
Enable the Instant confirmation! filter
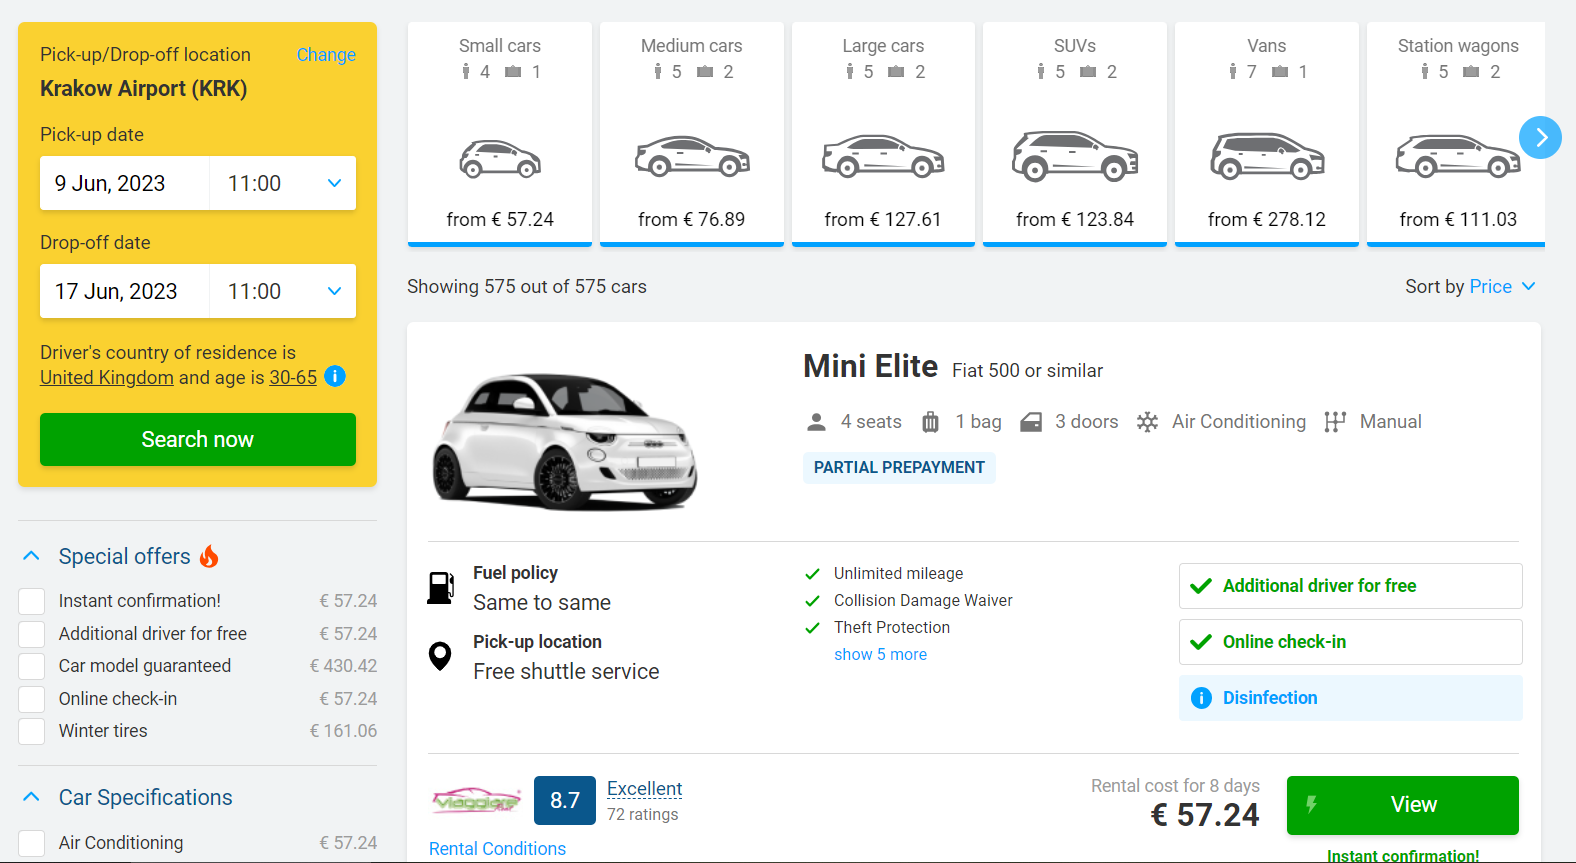(x=30, y=600)
